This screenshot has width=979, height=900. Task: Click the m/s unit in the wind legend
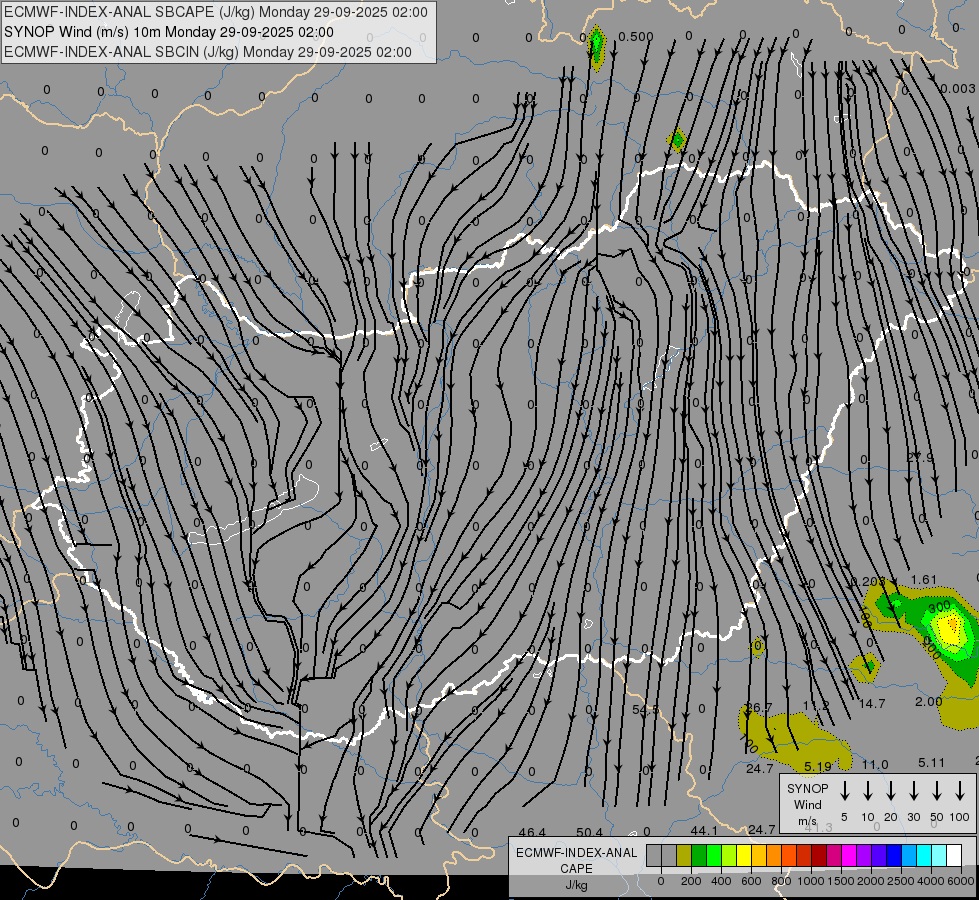807,821
